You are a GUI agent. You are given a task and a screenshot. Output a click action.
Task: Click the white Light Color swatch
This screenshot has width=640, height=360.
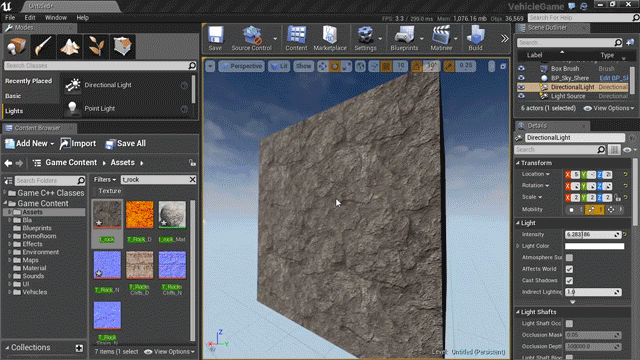(x=594, y=246)
